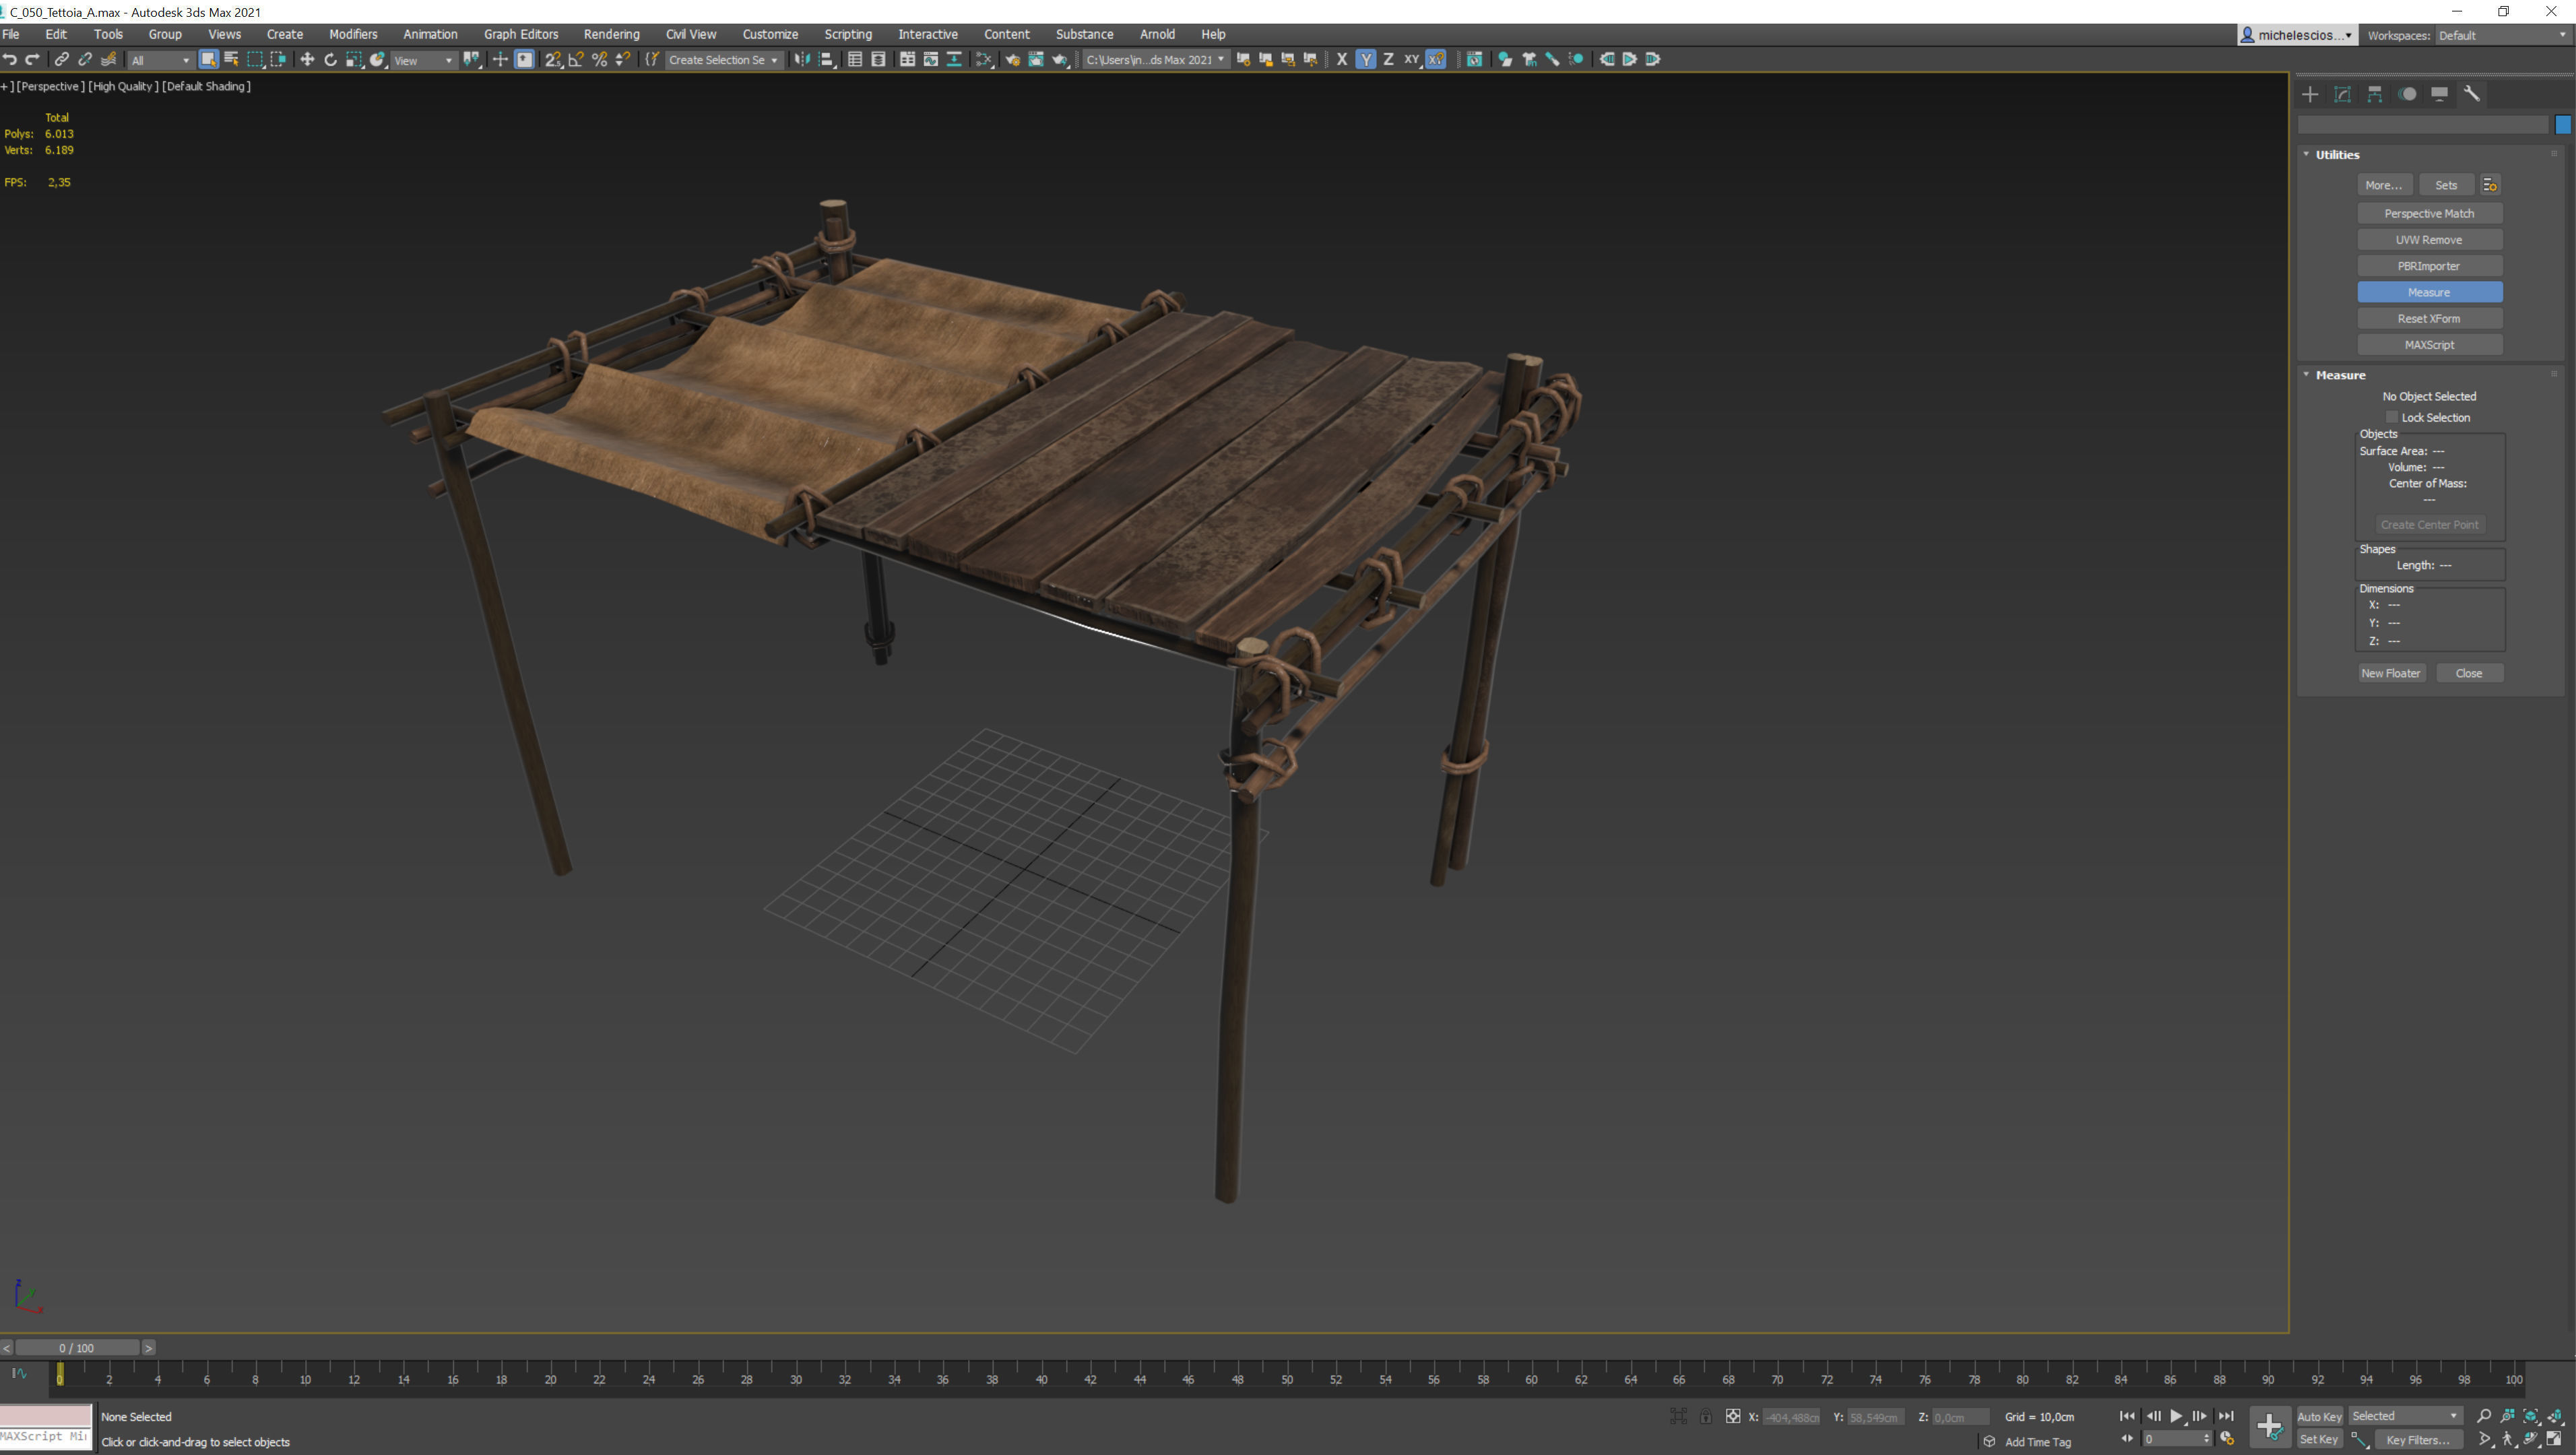This screenshot has width=2576, height=1455.
Task: Close the Measure utility rollout button
Action: 2469,673
